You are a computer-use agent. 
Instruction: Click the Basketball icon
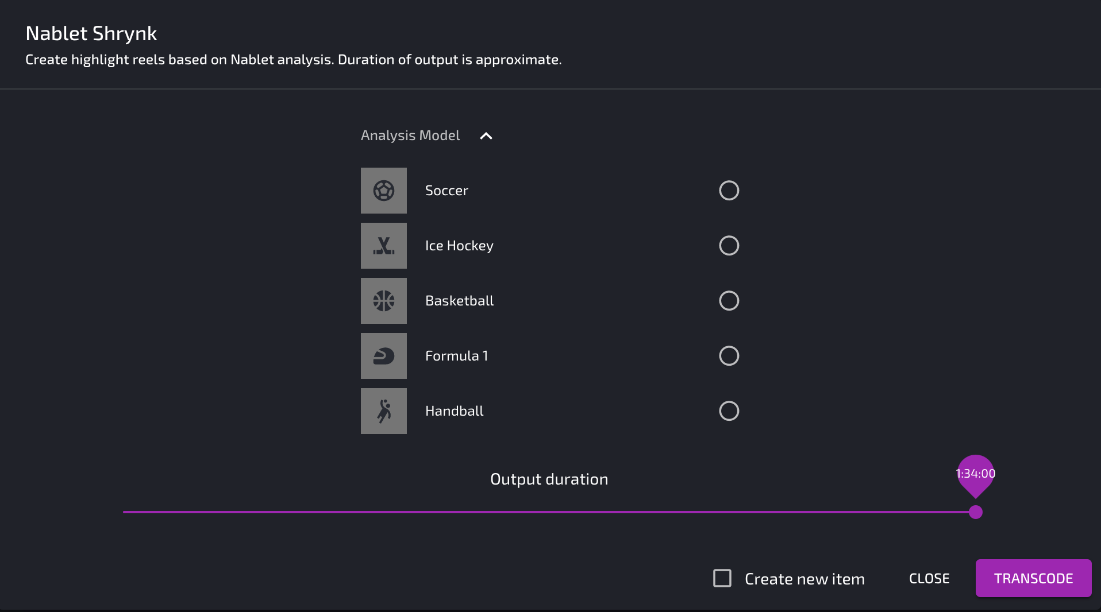383,300
